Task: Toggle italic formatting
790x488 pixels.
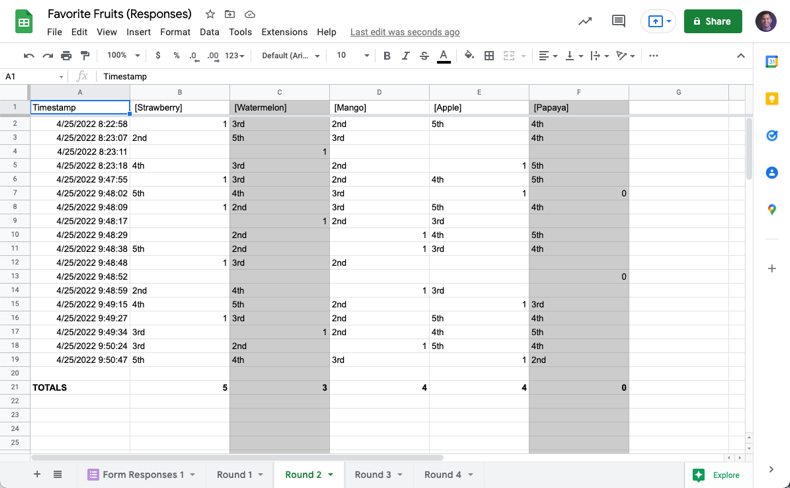Action: pos(406,56)
